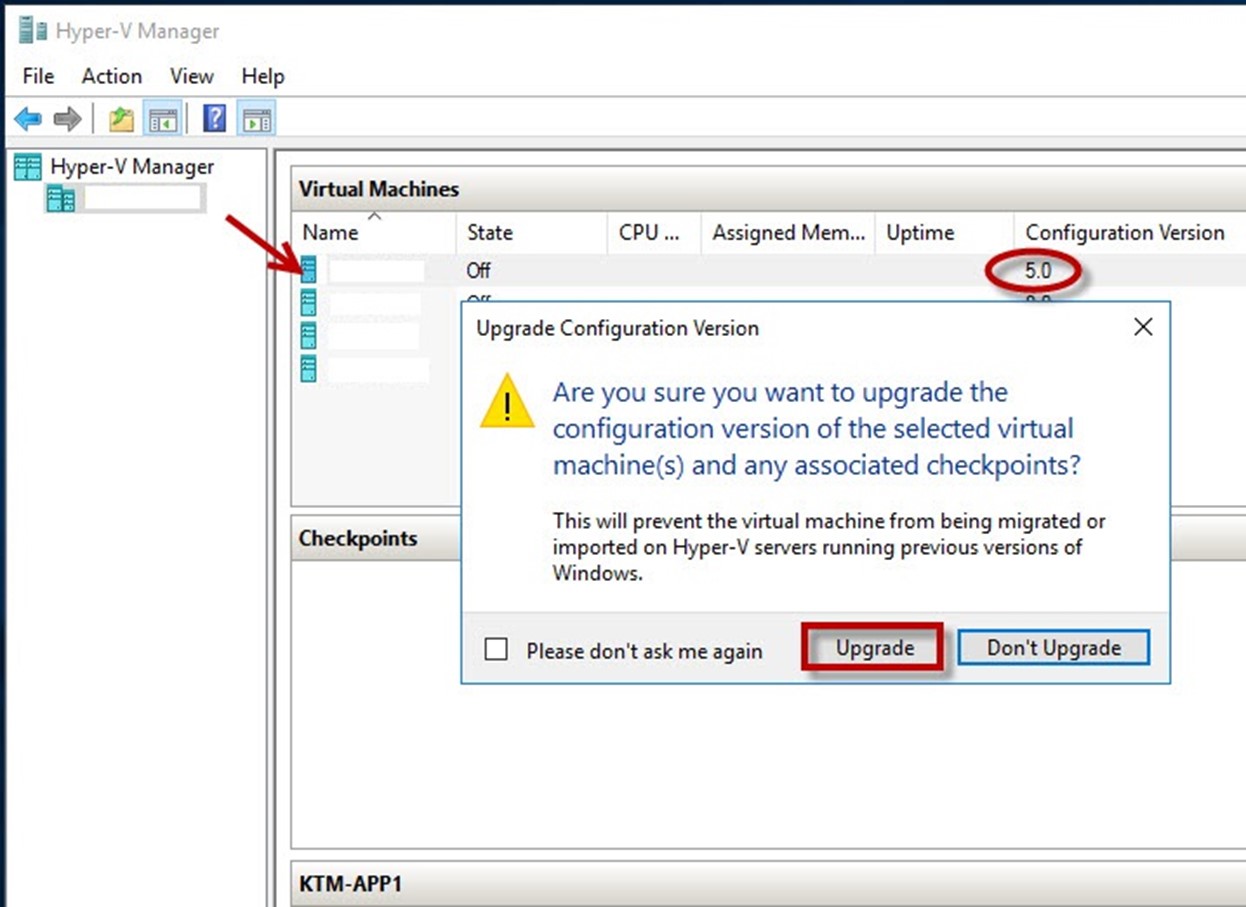This screenshot has width=1246, height=907.
Task: Open the View menu
Action: pos(191,76)
